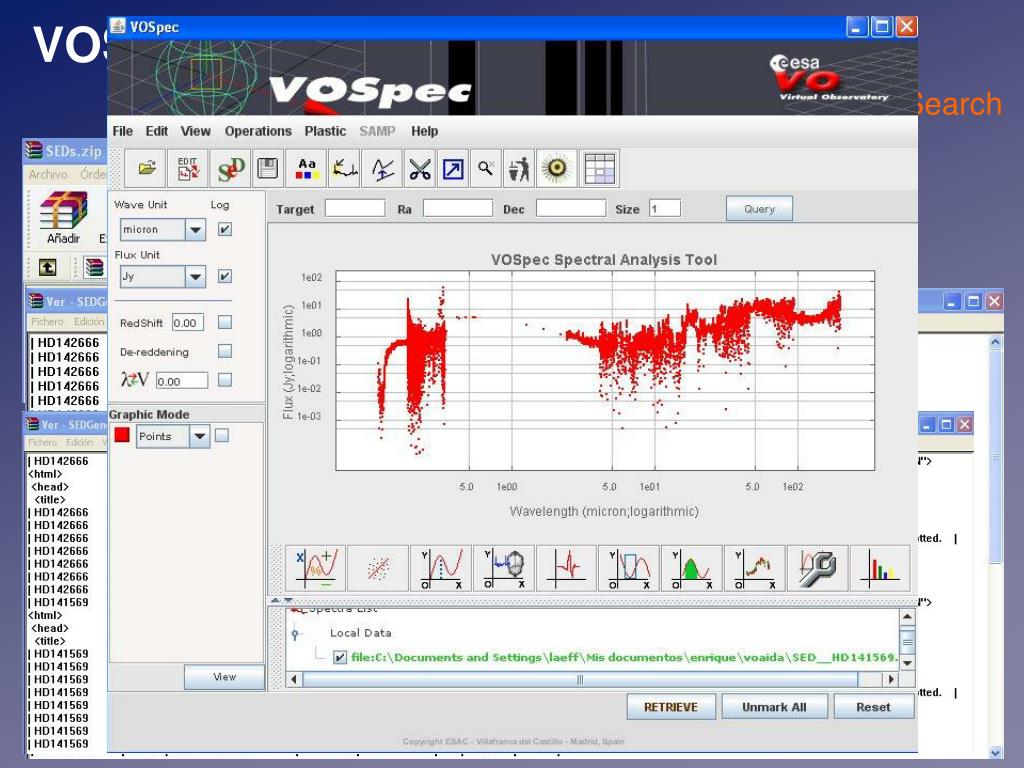Click the EDIT spectrum toolbar icon
The width and height of the screenshot is (1024, 768).
[188, 168]
